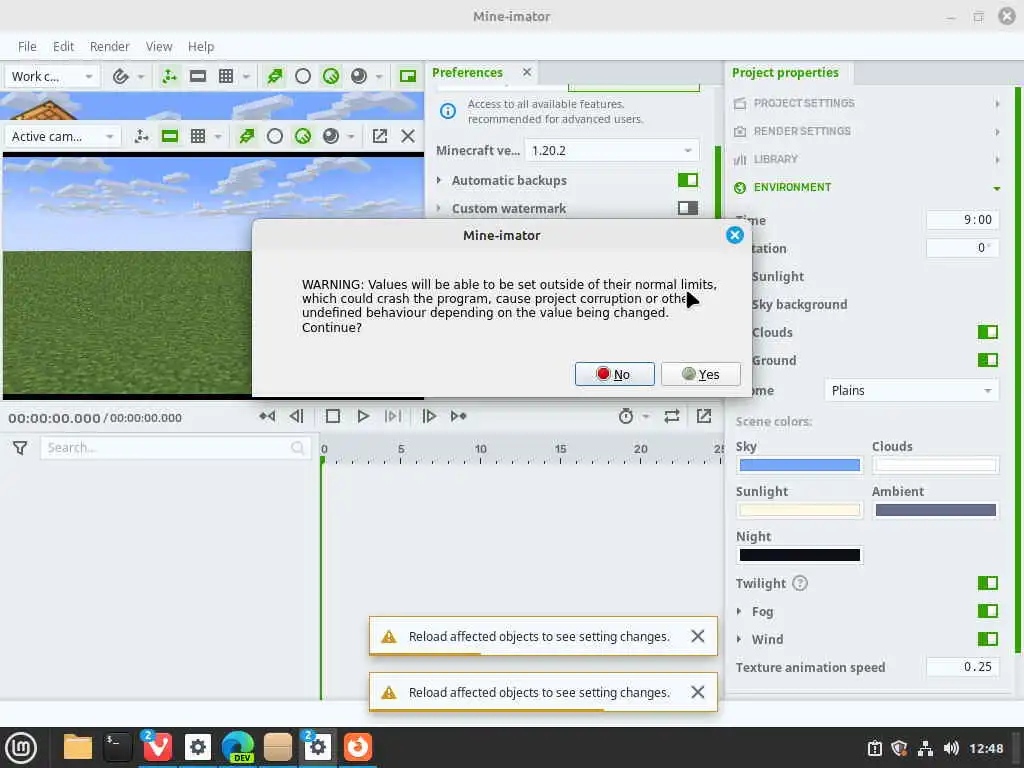The height and width of the screenshot is (768, 1024).
Task: Select flat shading circle in work camera toolbar
Action: pos(302,76)
